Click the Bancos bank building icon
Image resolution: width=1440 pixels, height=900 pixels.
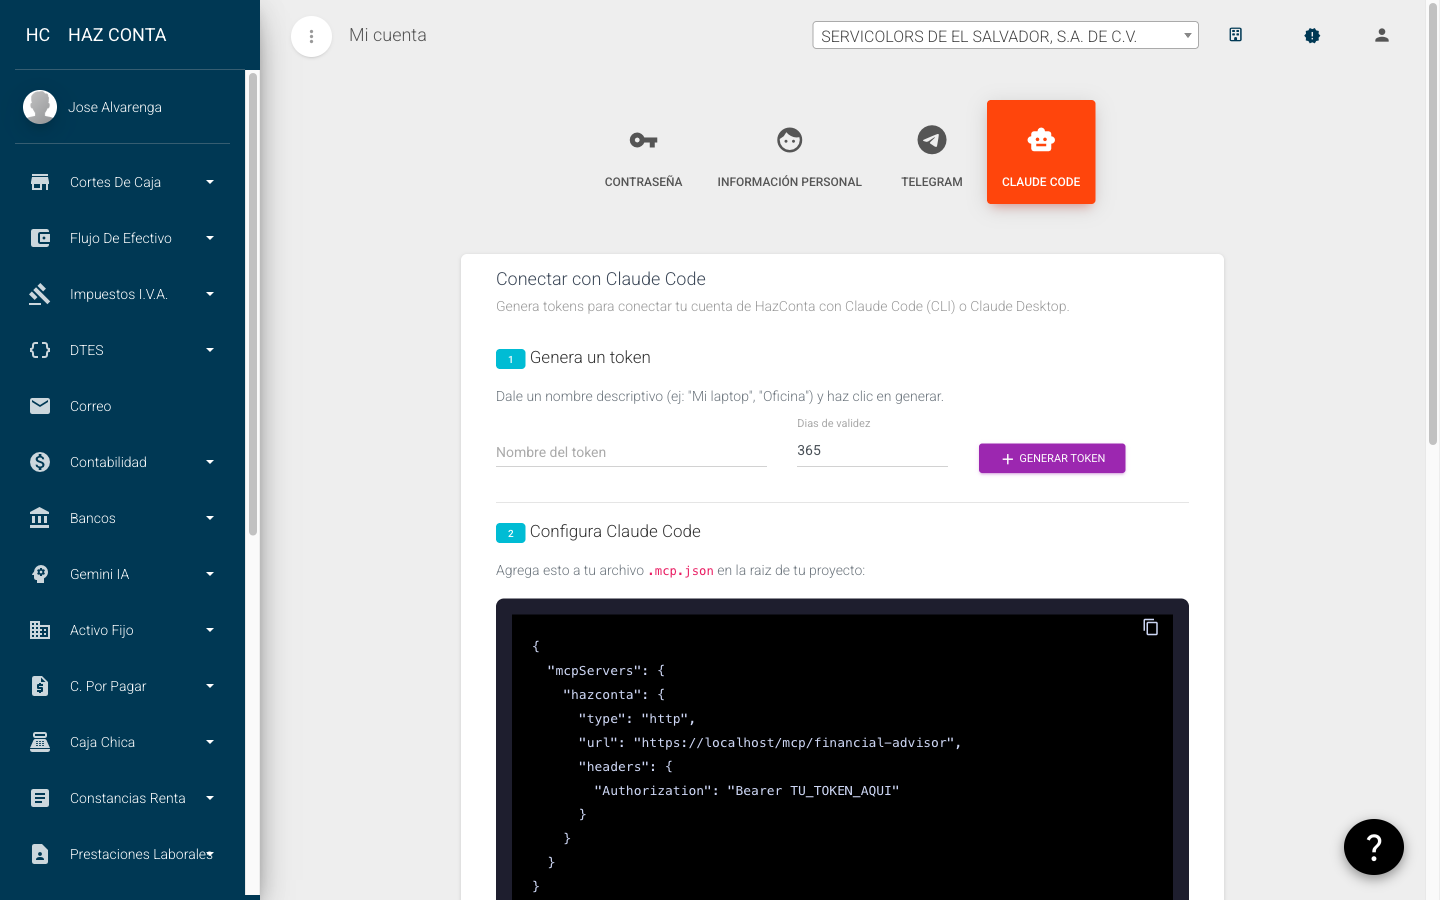[x=40, y=518]
